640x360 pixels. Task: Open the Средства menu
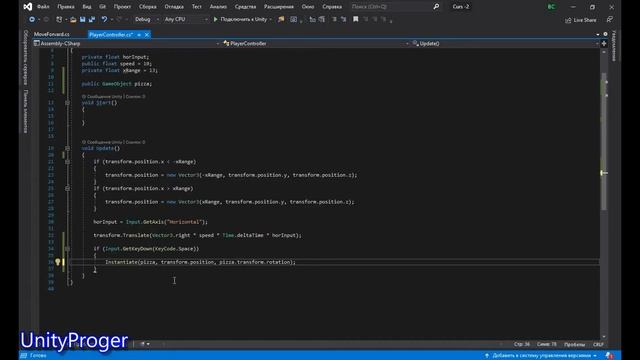click(x=245, y=7)
